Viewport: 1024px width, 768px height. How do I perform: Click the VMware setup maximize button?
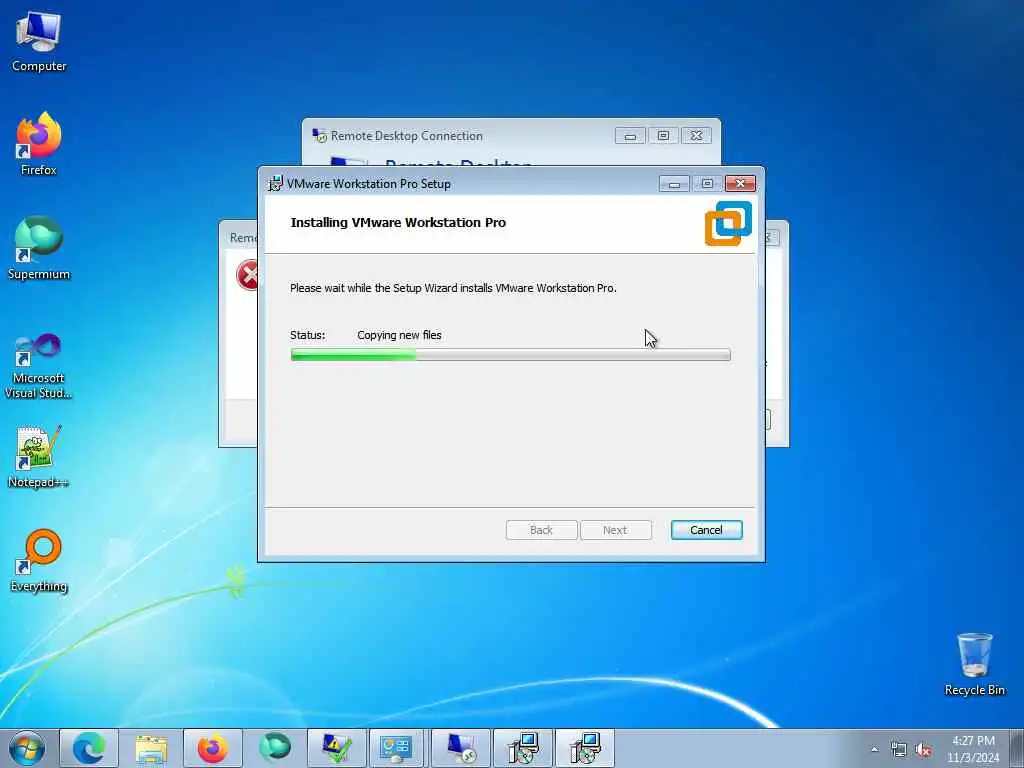coord(707,184)
